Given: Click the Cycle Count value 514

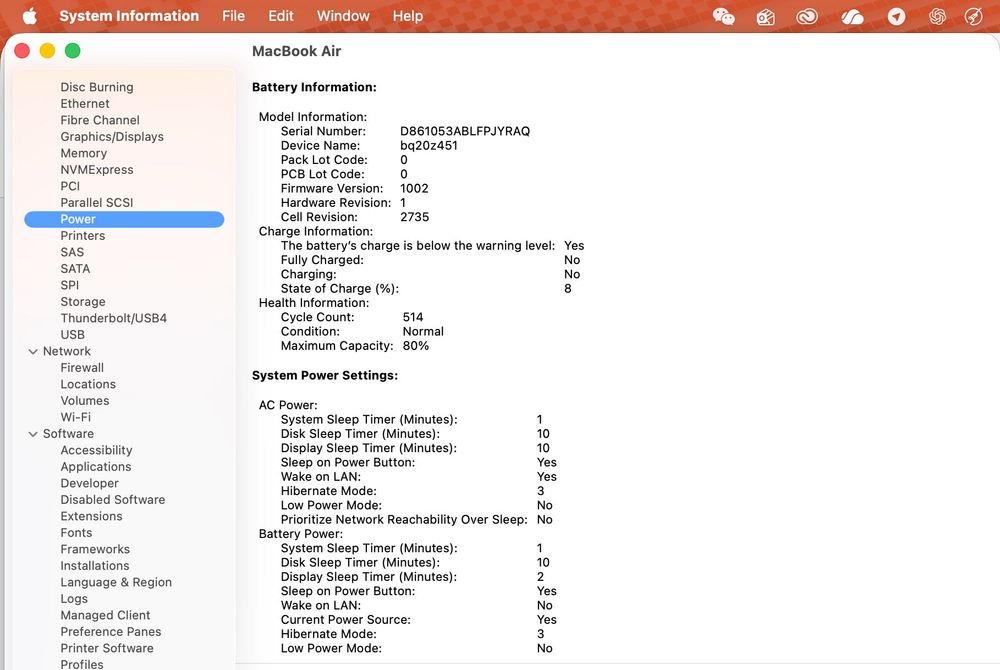Looking at the screenshot, I should [x=413, y=317].
